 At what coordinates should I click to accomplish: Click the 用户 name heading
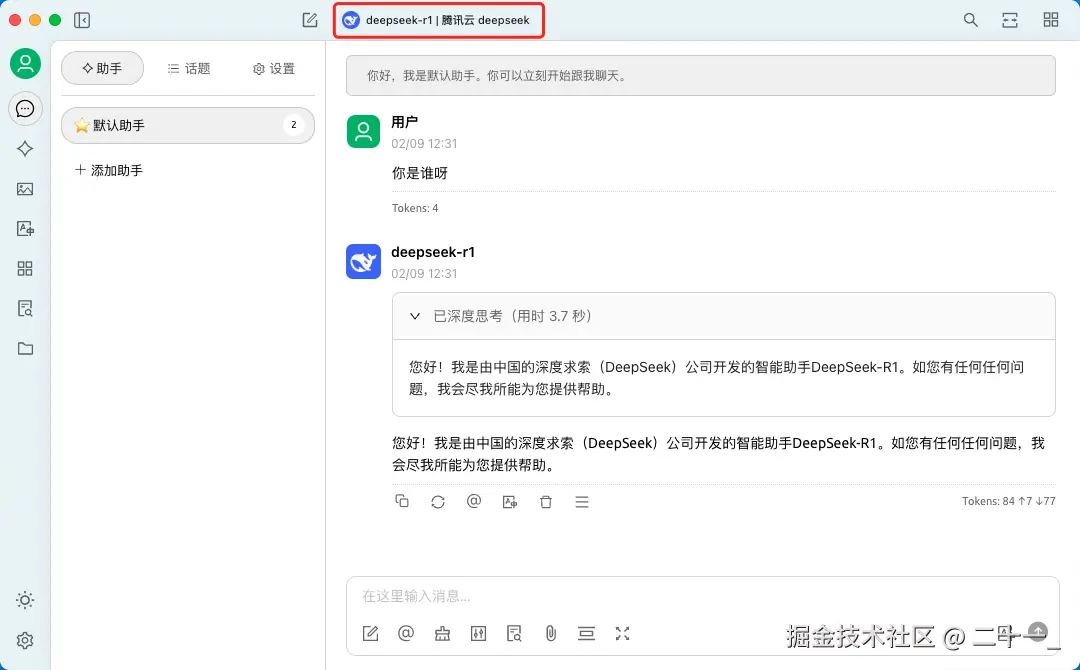tap(404, 122)
